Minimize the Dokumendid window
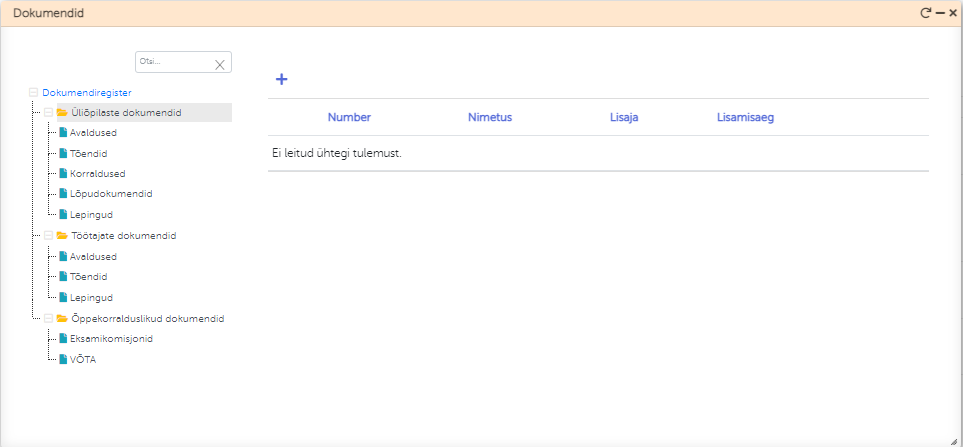 tap(940, 13)
